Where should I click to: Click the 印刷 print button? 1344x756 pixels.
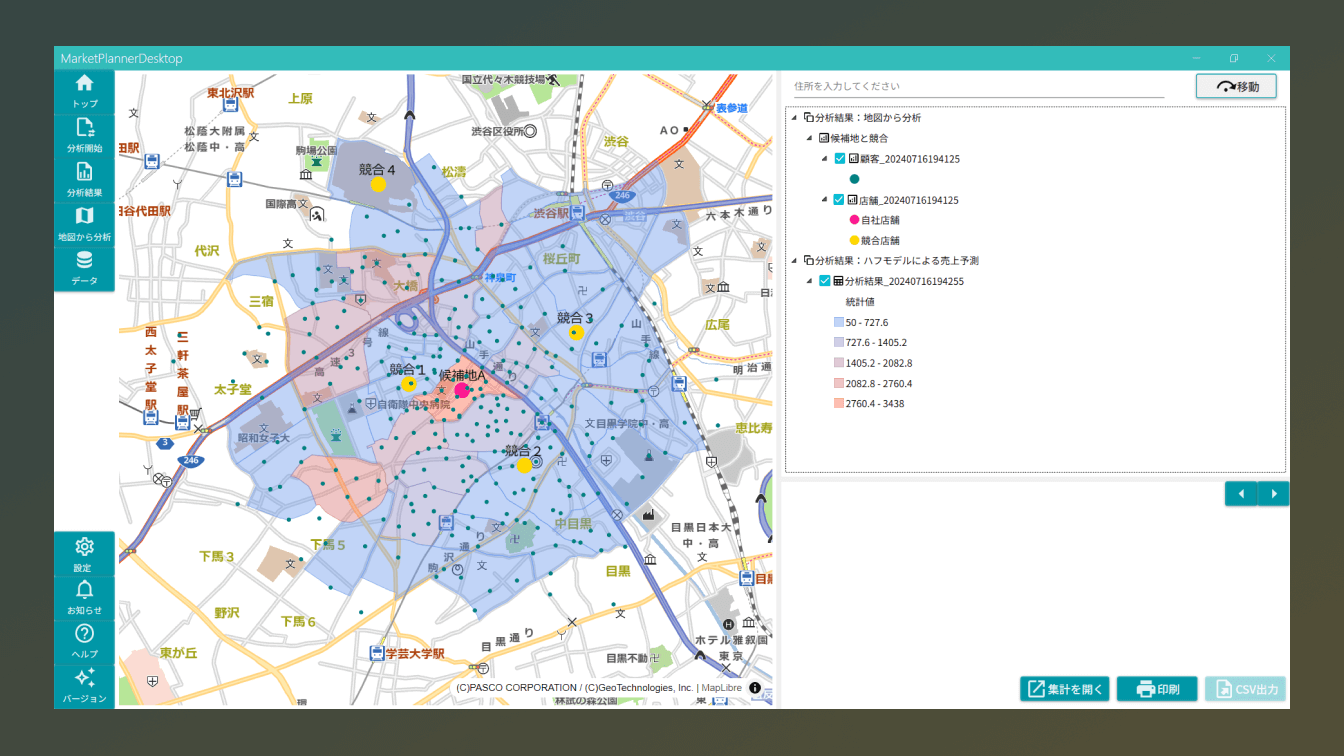coord(1157,689)
